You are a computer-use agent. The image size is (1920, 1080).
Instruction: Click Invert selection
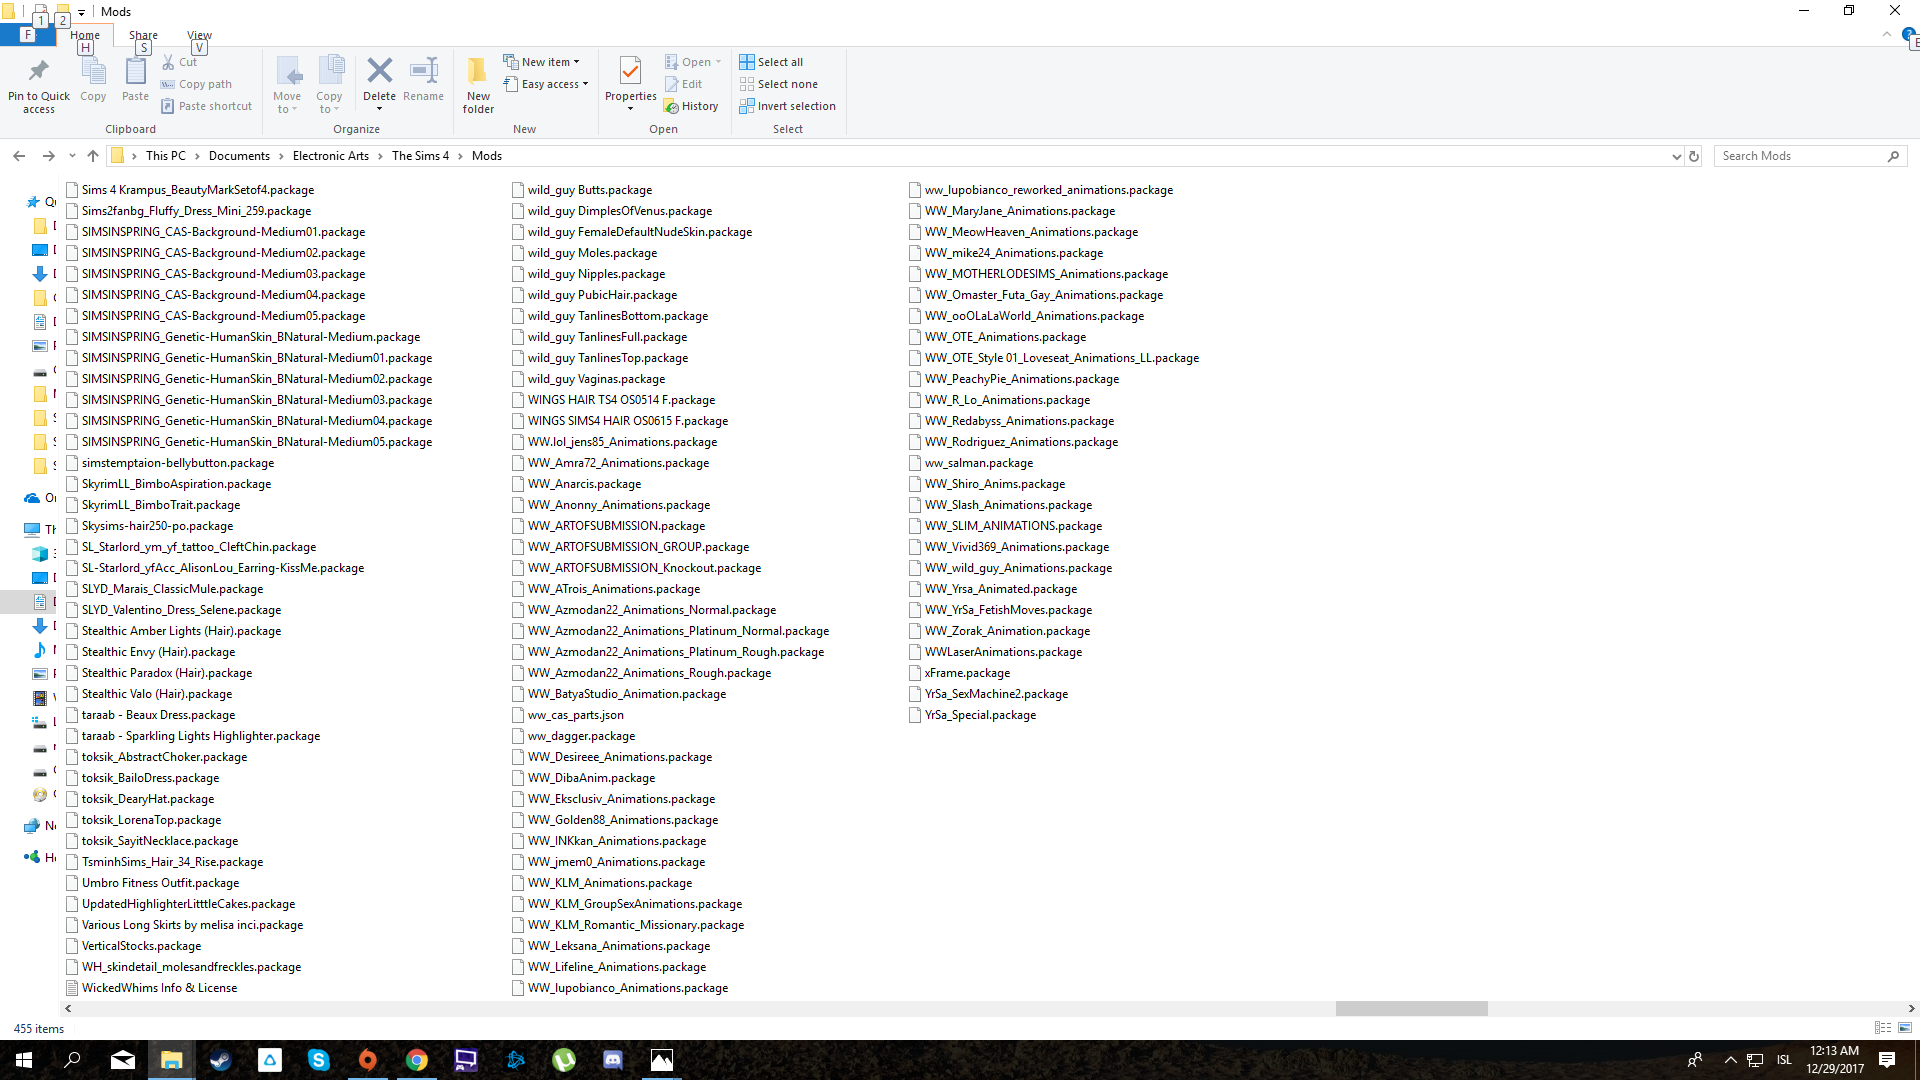[787, 106]
